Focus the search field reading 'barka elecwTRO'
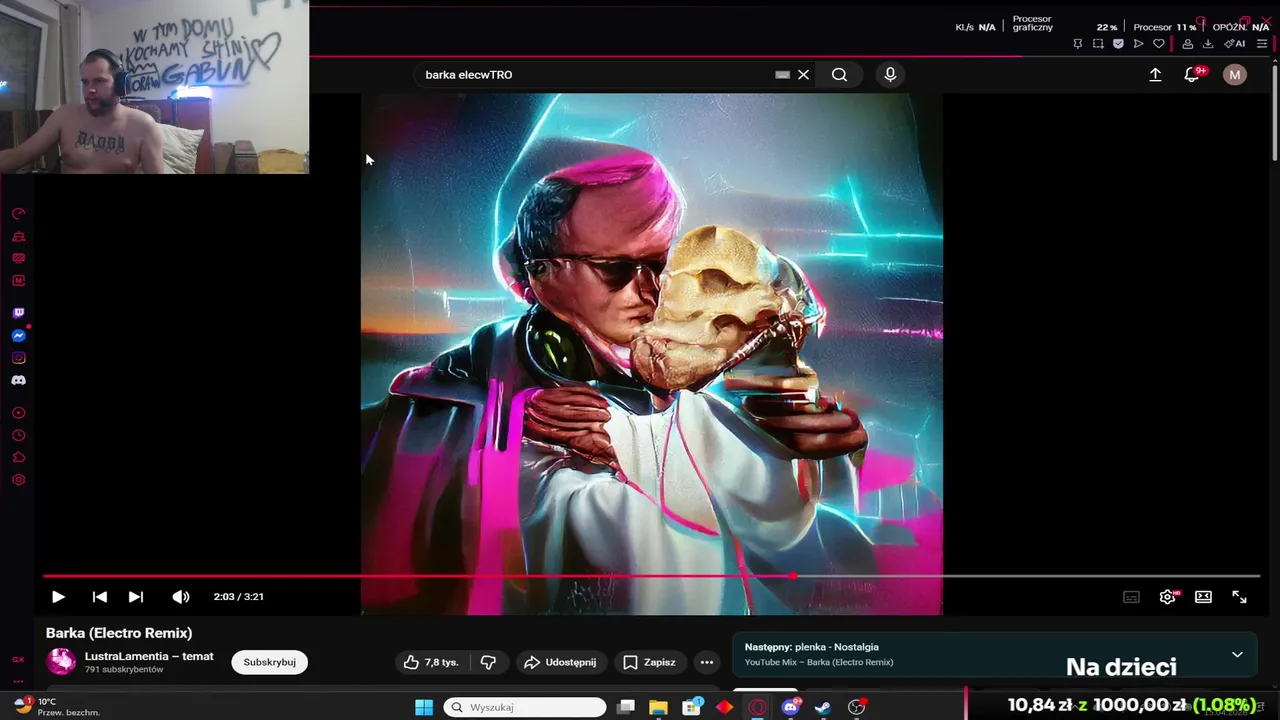This screenshot has height=720, width=1280. pos(595,75)
